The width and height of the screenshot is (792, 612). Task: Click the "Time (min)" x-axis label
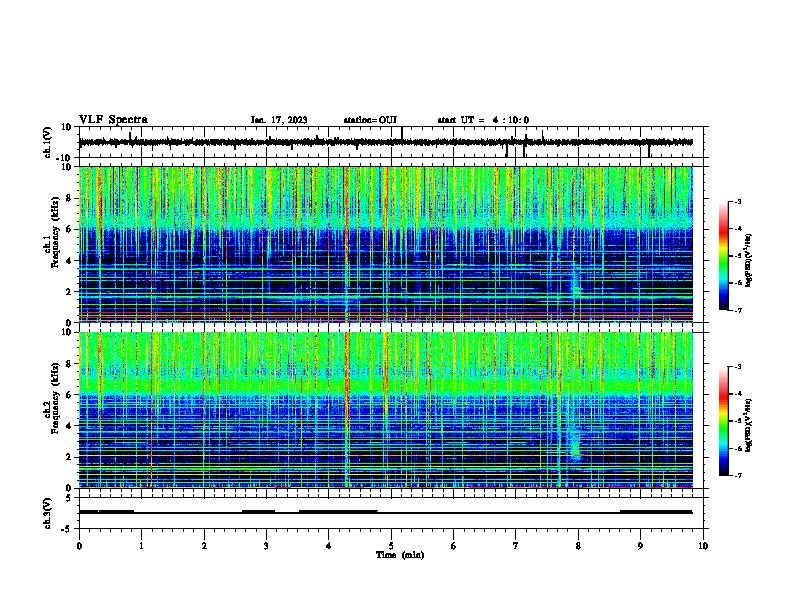[400, 555]
